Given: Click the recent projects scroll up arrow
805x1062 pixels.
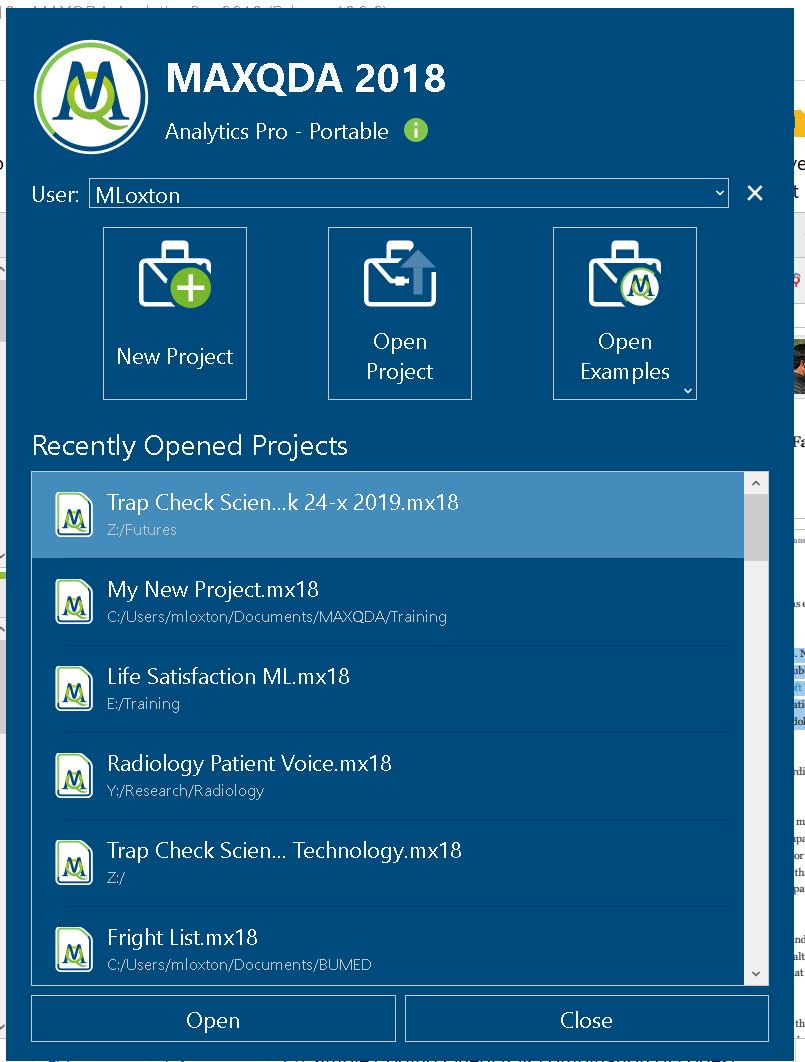Looking at the screenshot, I should pyautogui.click(x=756, y=483).
